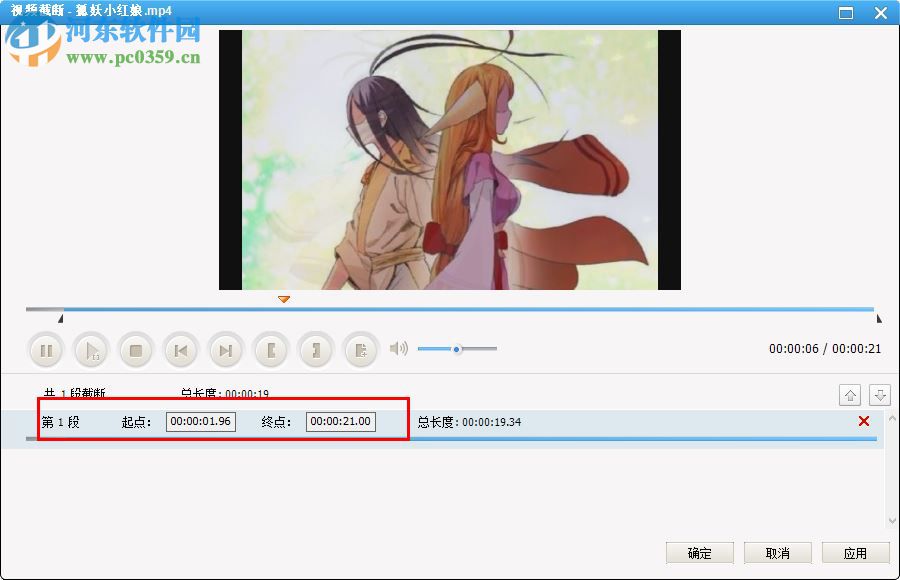Jump to the next frame

tap(225, 350)
